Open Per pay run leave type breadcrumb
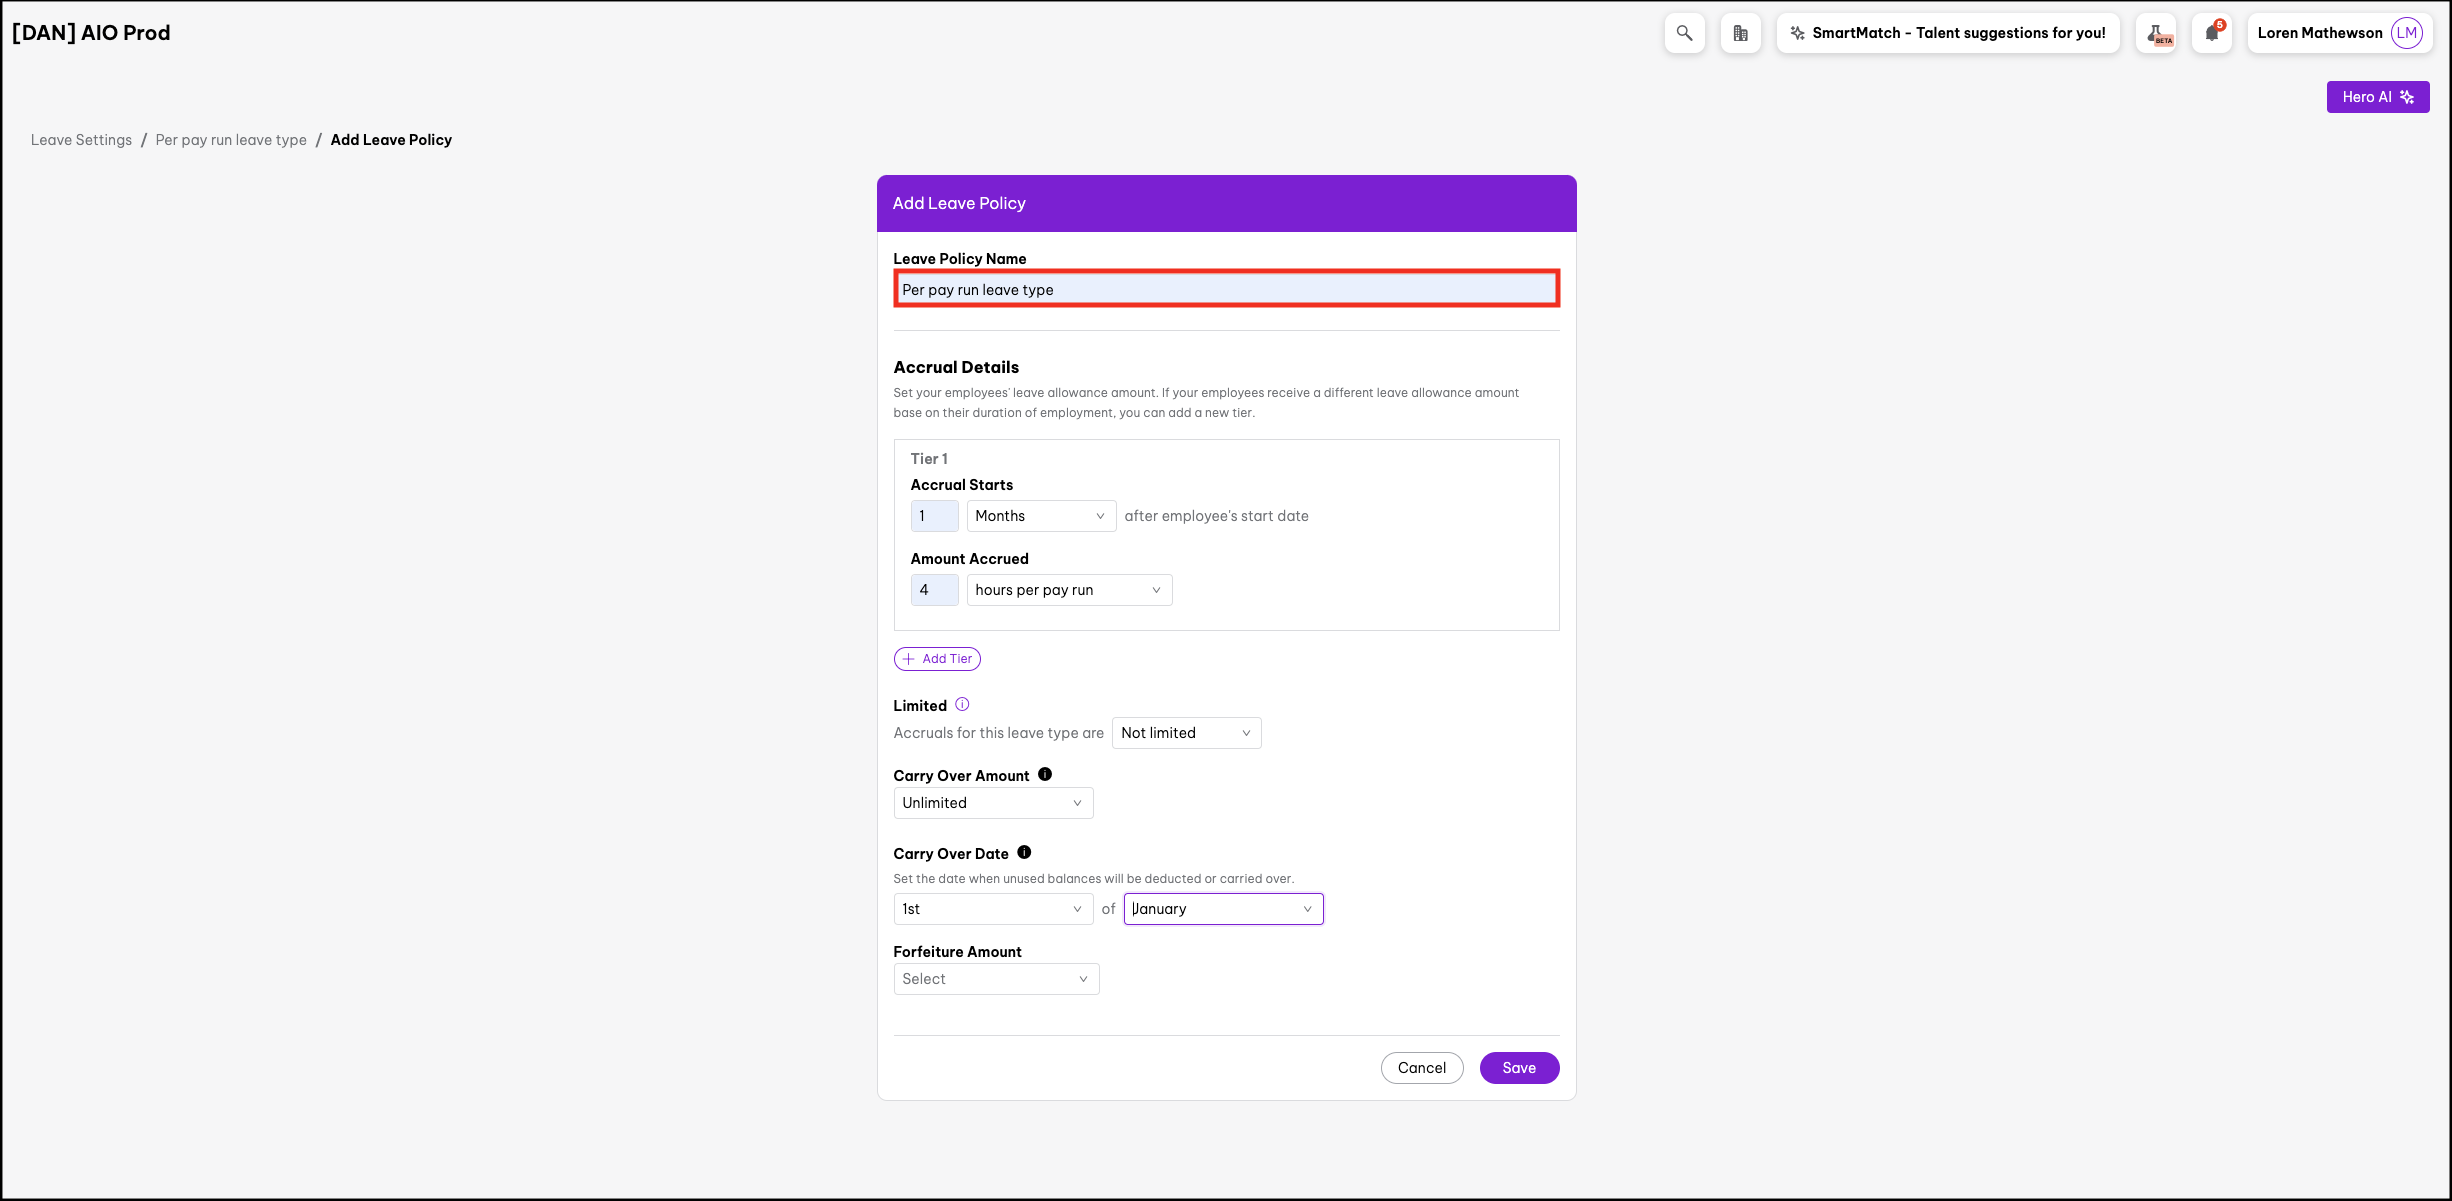 (x=231, y=140)
